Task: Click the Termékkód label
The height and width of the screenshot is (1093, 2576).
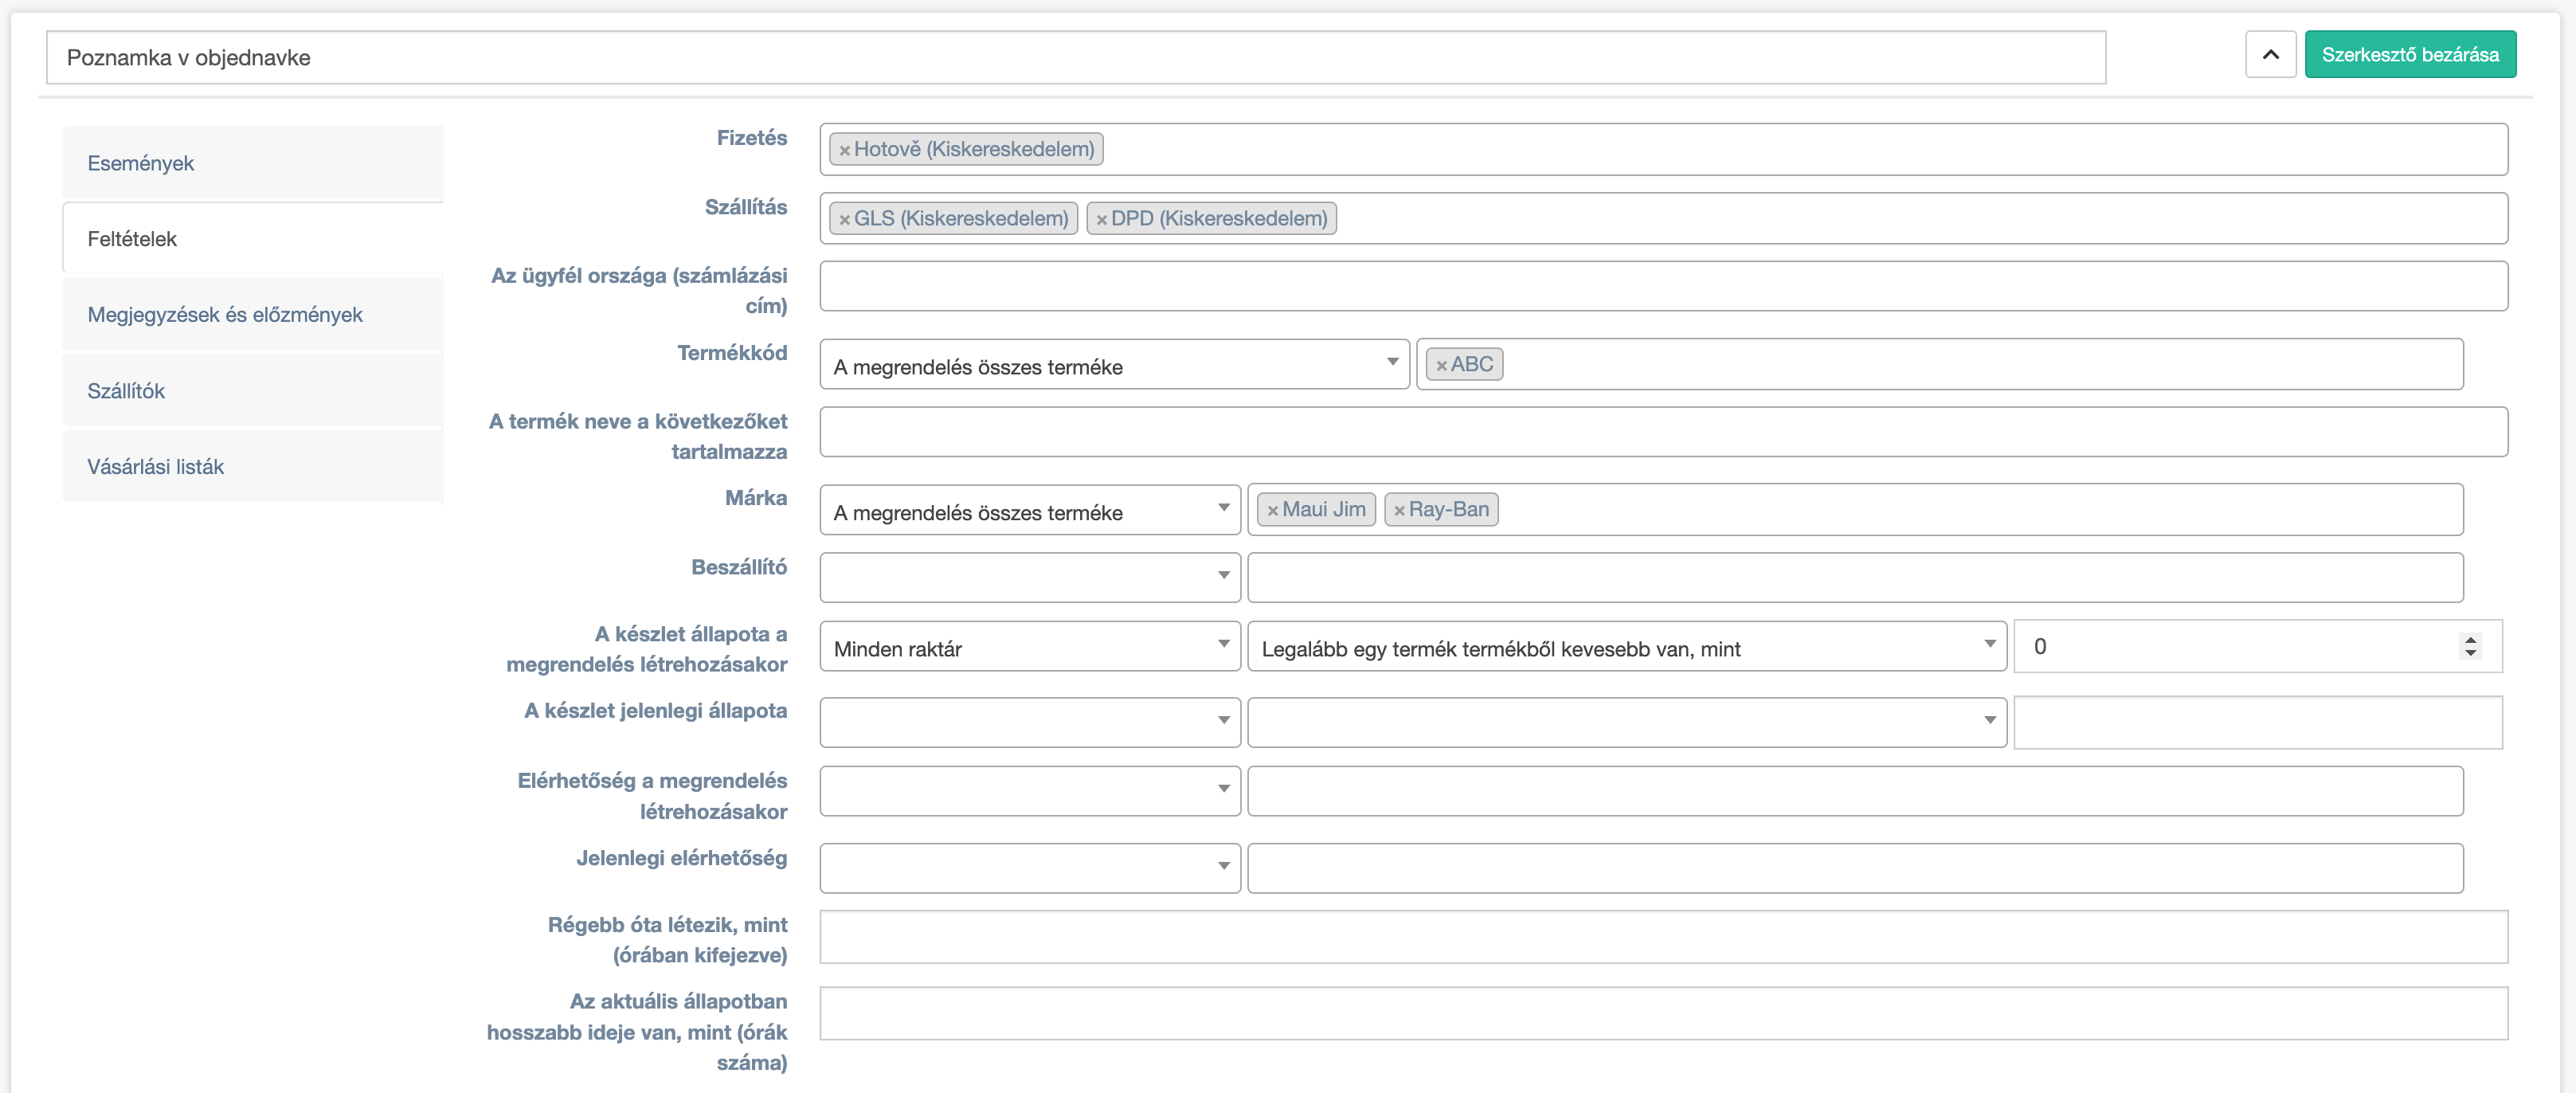Action: click(x=731, y=353)
